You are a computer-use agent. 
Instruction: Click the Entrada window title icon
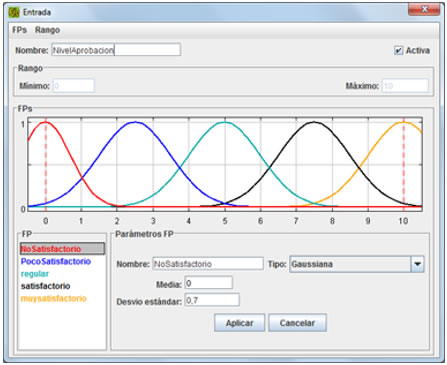point(14,12)
